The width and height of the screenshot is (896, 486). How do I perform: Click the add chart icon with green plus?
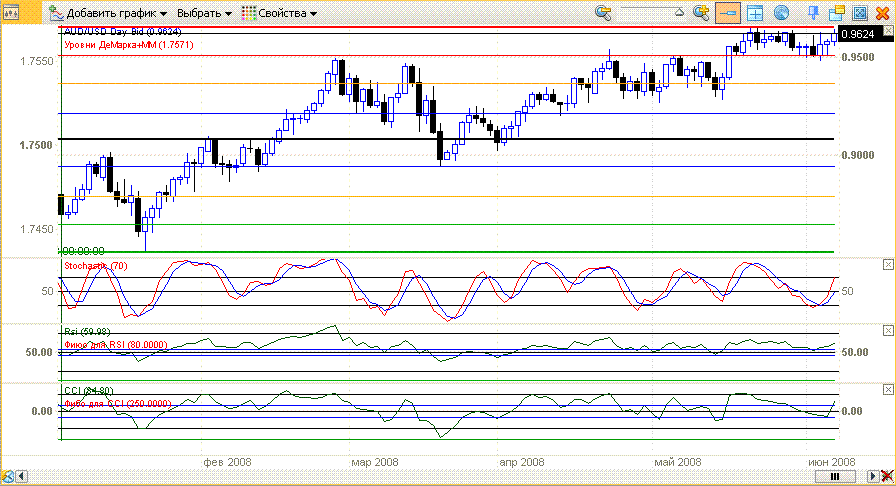pyautogui.click(x=55, y=13)
